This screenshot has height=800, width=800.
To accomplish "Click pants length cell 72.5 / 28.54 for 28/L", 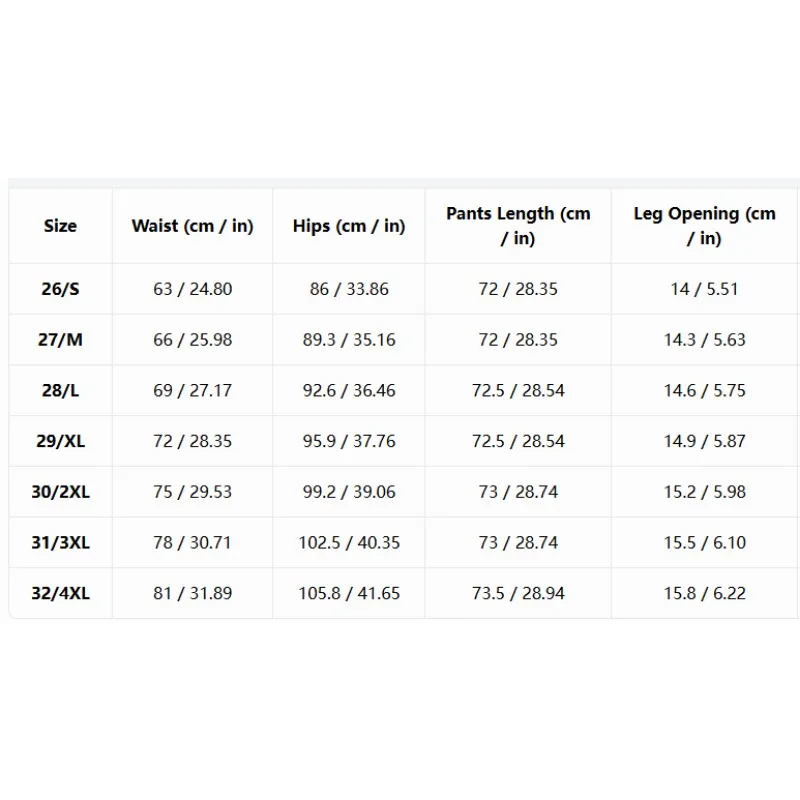I will click(518, 390).
